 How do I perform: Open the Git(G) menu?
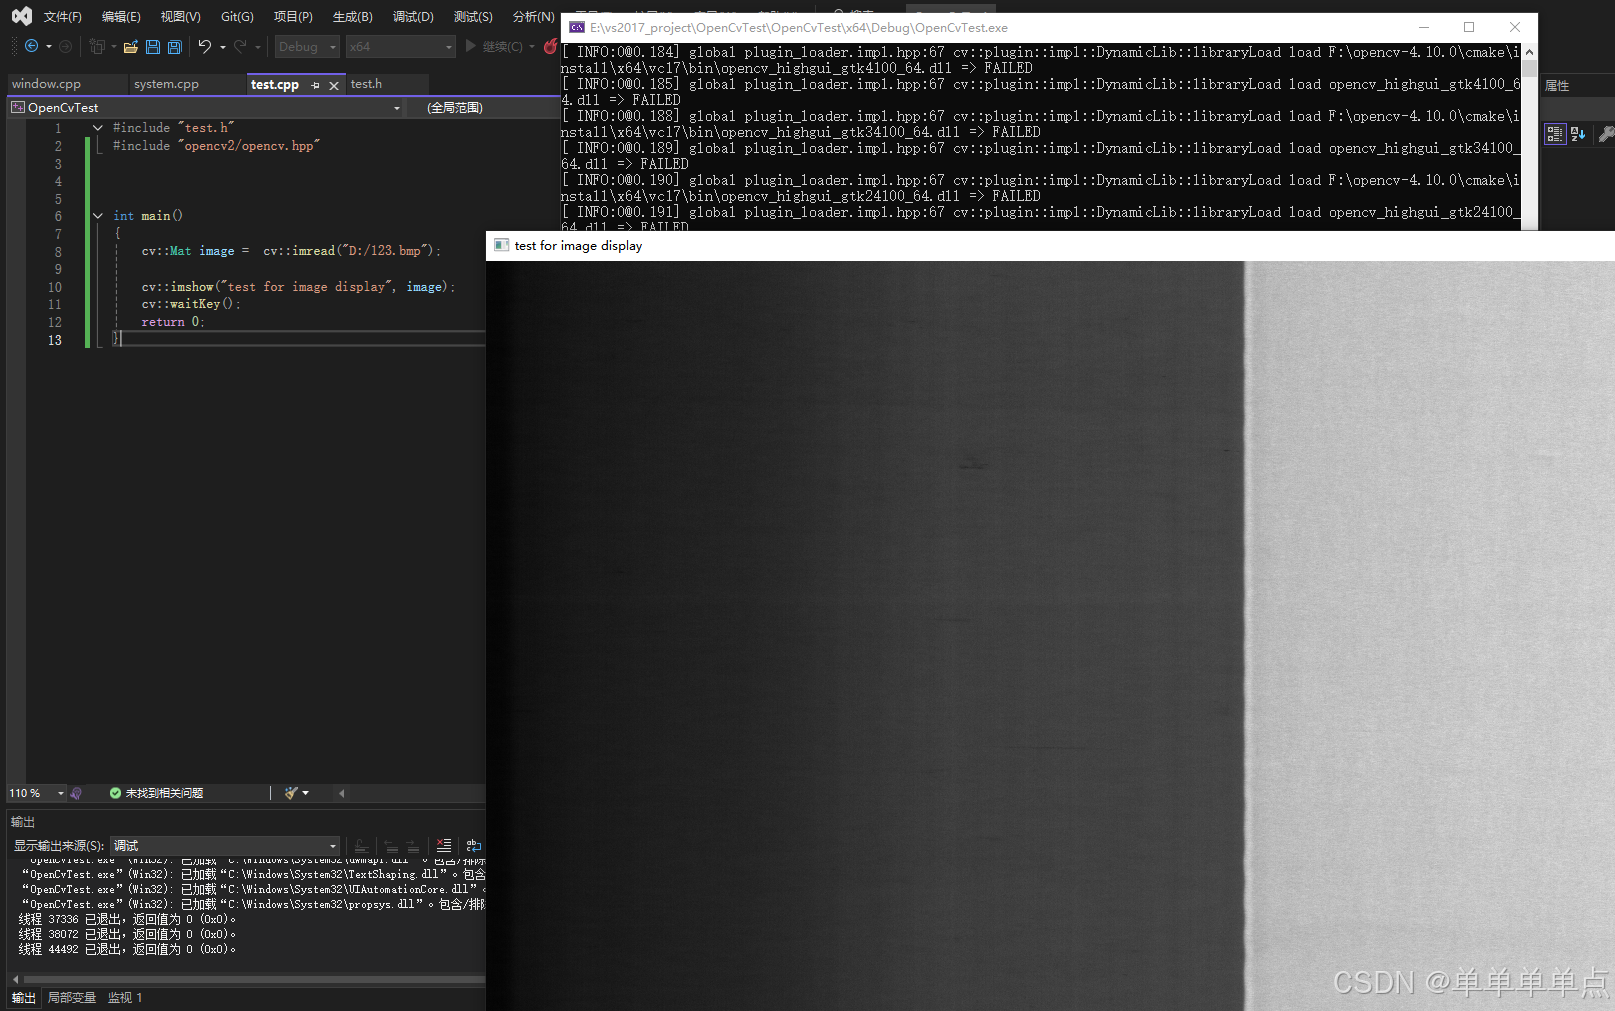[x=237, y=17]
